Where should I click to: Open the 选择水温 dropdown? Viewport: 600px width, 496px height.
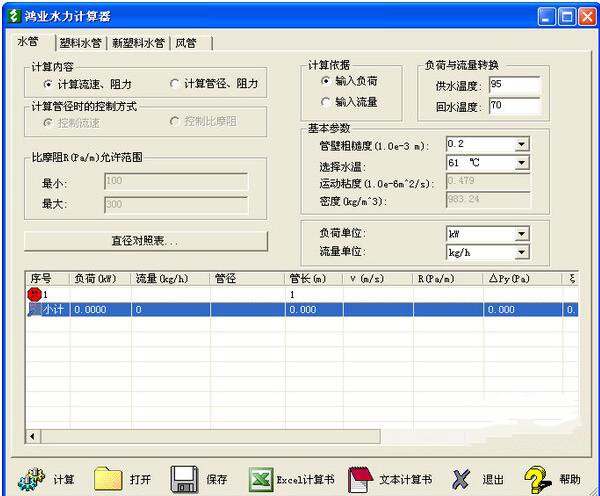coord(521,162)
